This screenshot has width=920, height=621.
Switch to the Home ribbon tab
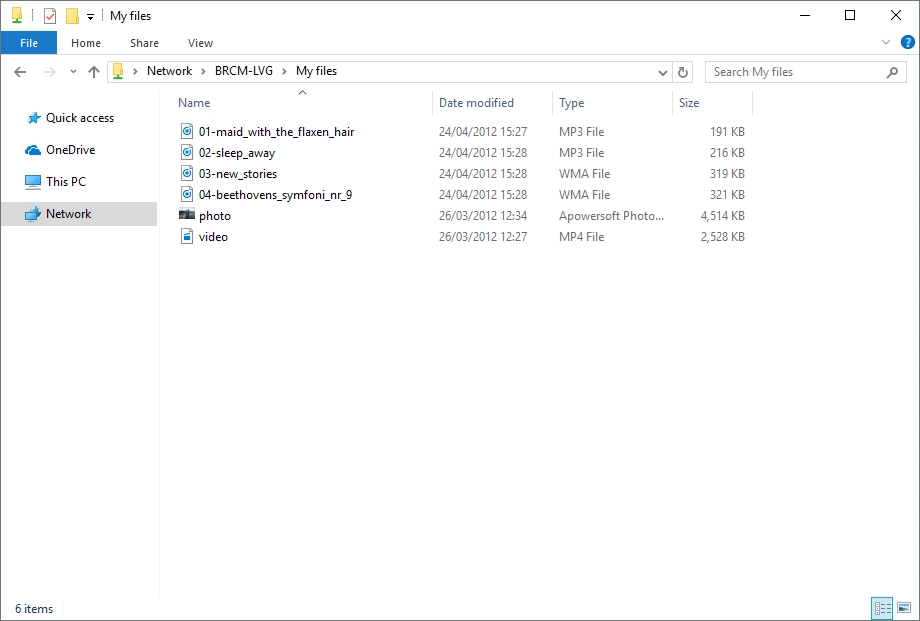[x=86, y=43]
